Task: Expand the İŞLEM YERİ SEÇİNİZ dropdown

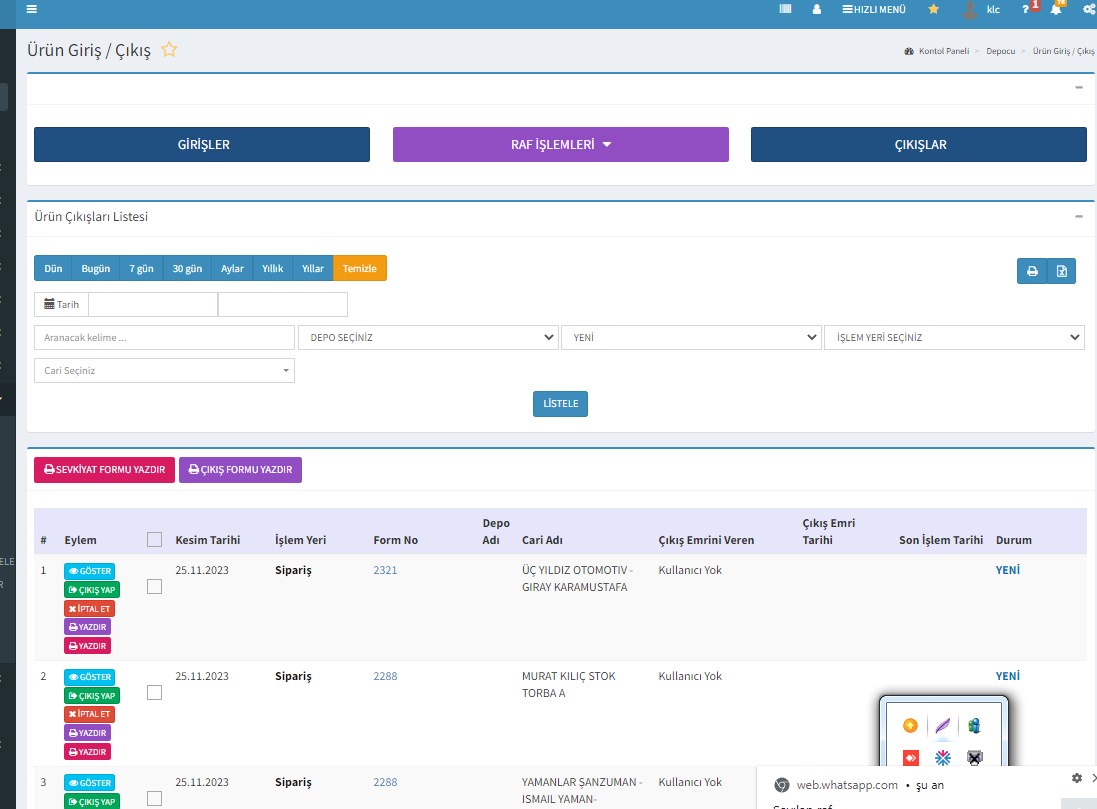Action: (x=953, y=338)
